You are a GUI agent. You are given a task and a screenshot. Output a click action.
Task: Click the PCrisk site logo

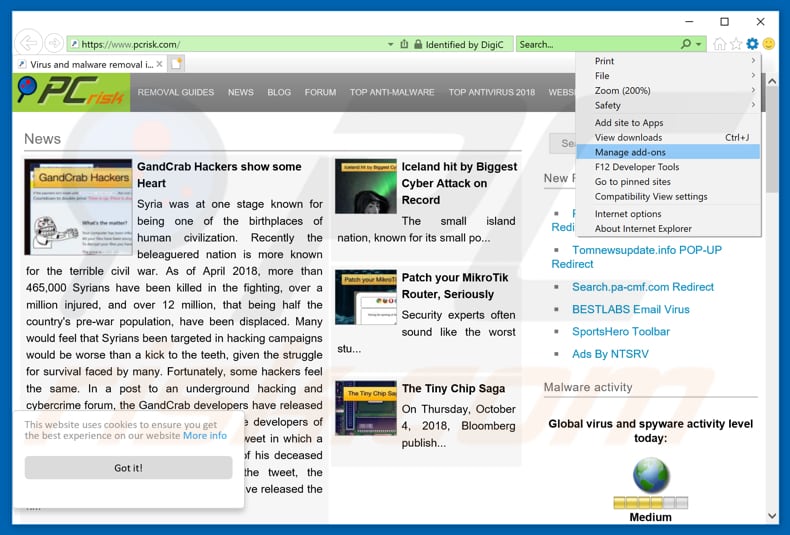(x=71, y=92)
